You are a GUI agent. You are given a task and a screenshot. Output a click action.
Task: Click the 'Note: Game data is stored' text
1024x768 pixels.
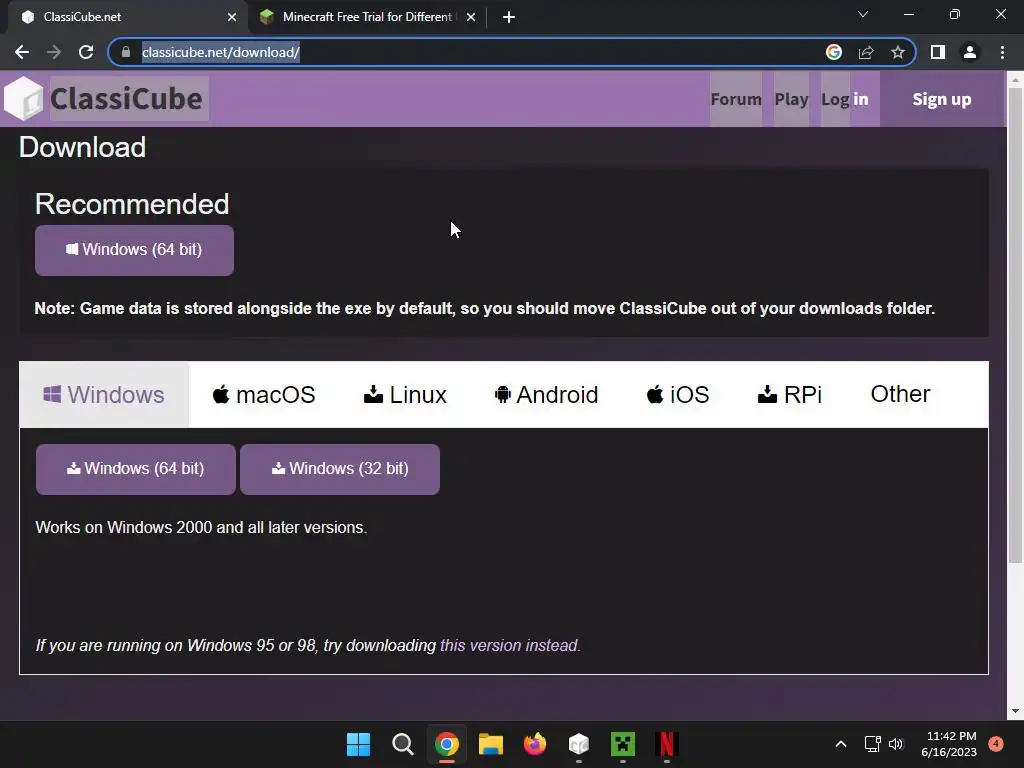(x=485, y=308)
